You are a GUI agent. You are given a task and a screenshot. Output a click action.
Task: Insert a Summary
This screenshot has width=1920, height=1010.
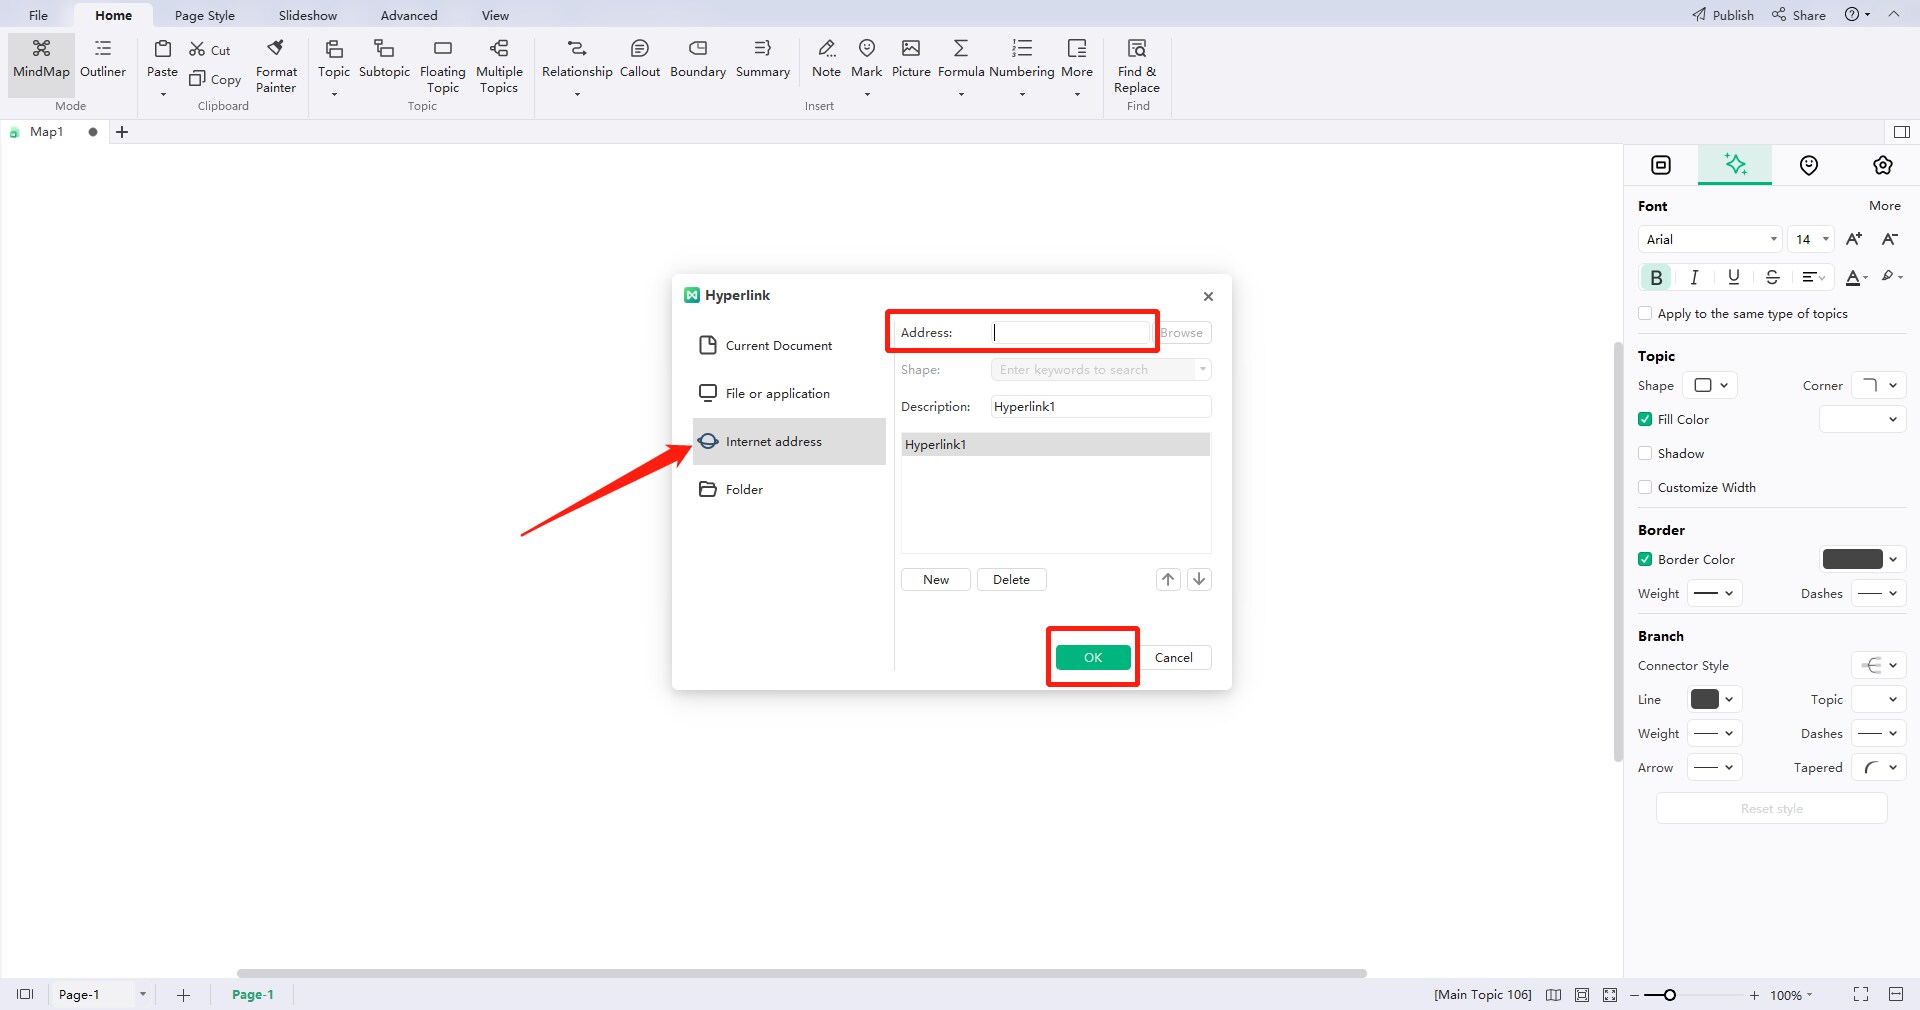click(763, 60)
